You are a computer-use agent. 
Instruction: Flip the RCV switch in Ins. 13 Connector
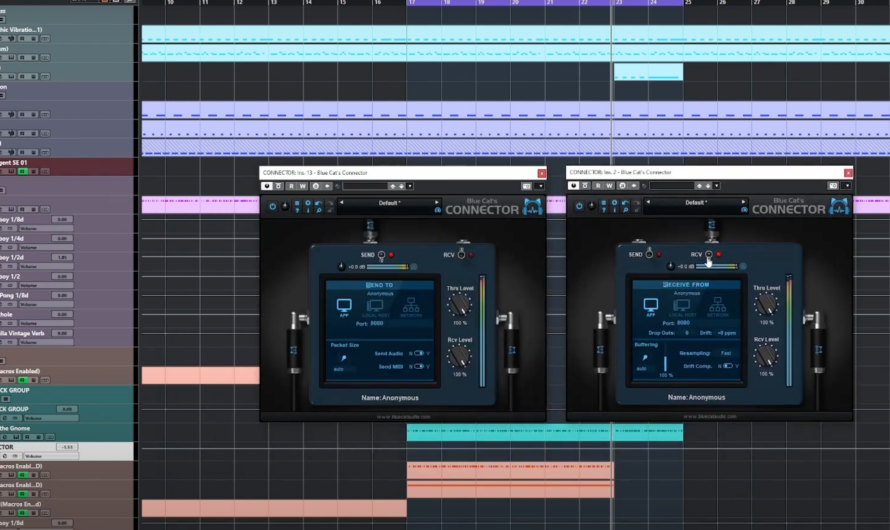[461, 254]
